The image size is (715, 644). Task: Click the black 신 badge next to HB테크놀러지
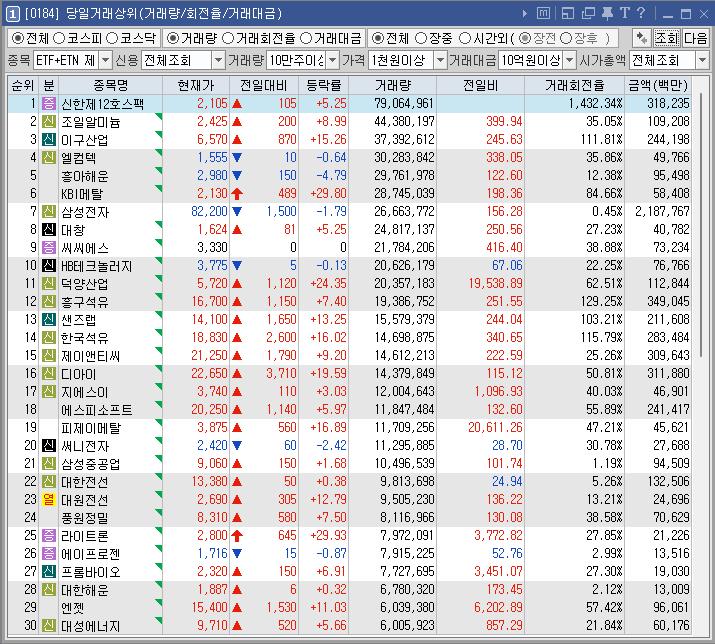coord(49,265)
